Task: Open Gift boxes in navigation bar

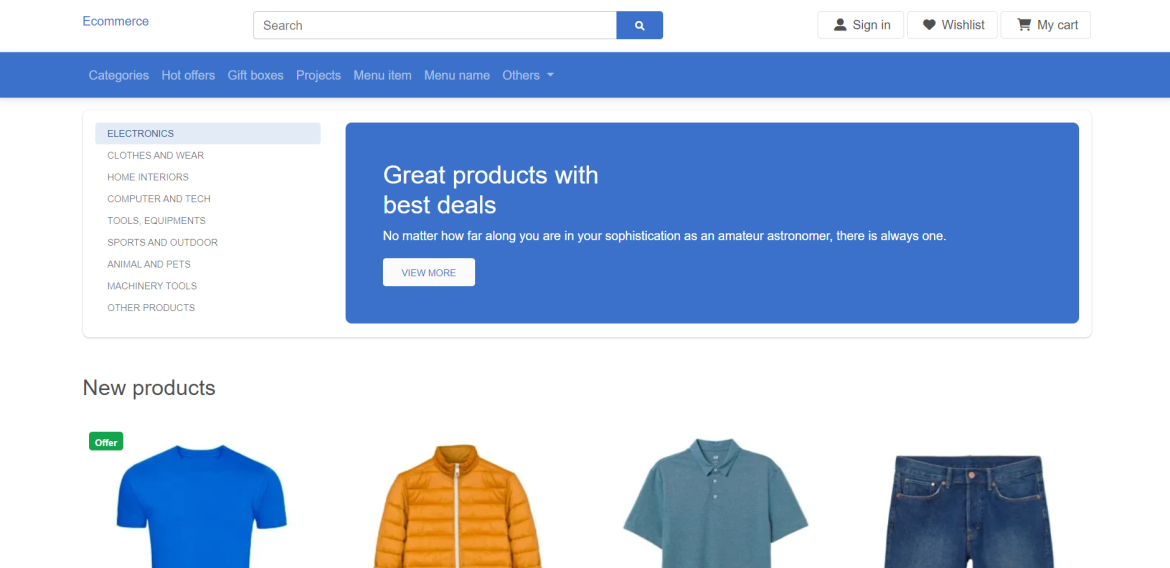Action: click(x=255, y=75)
